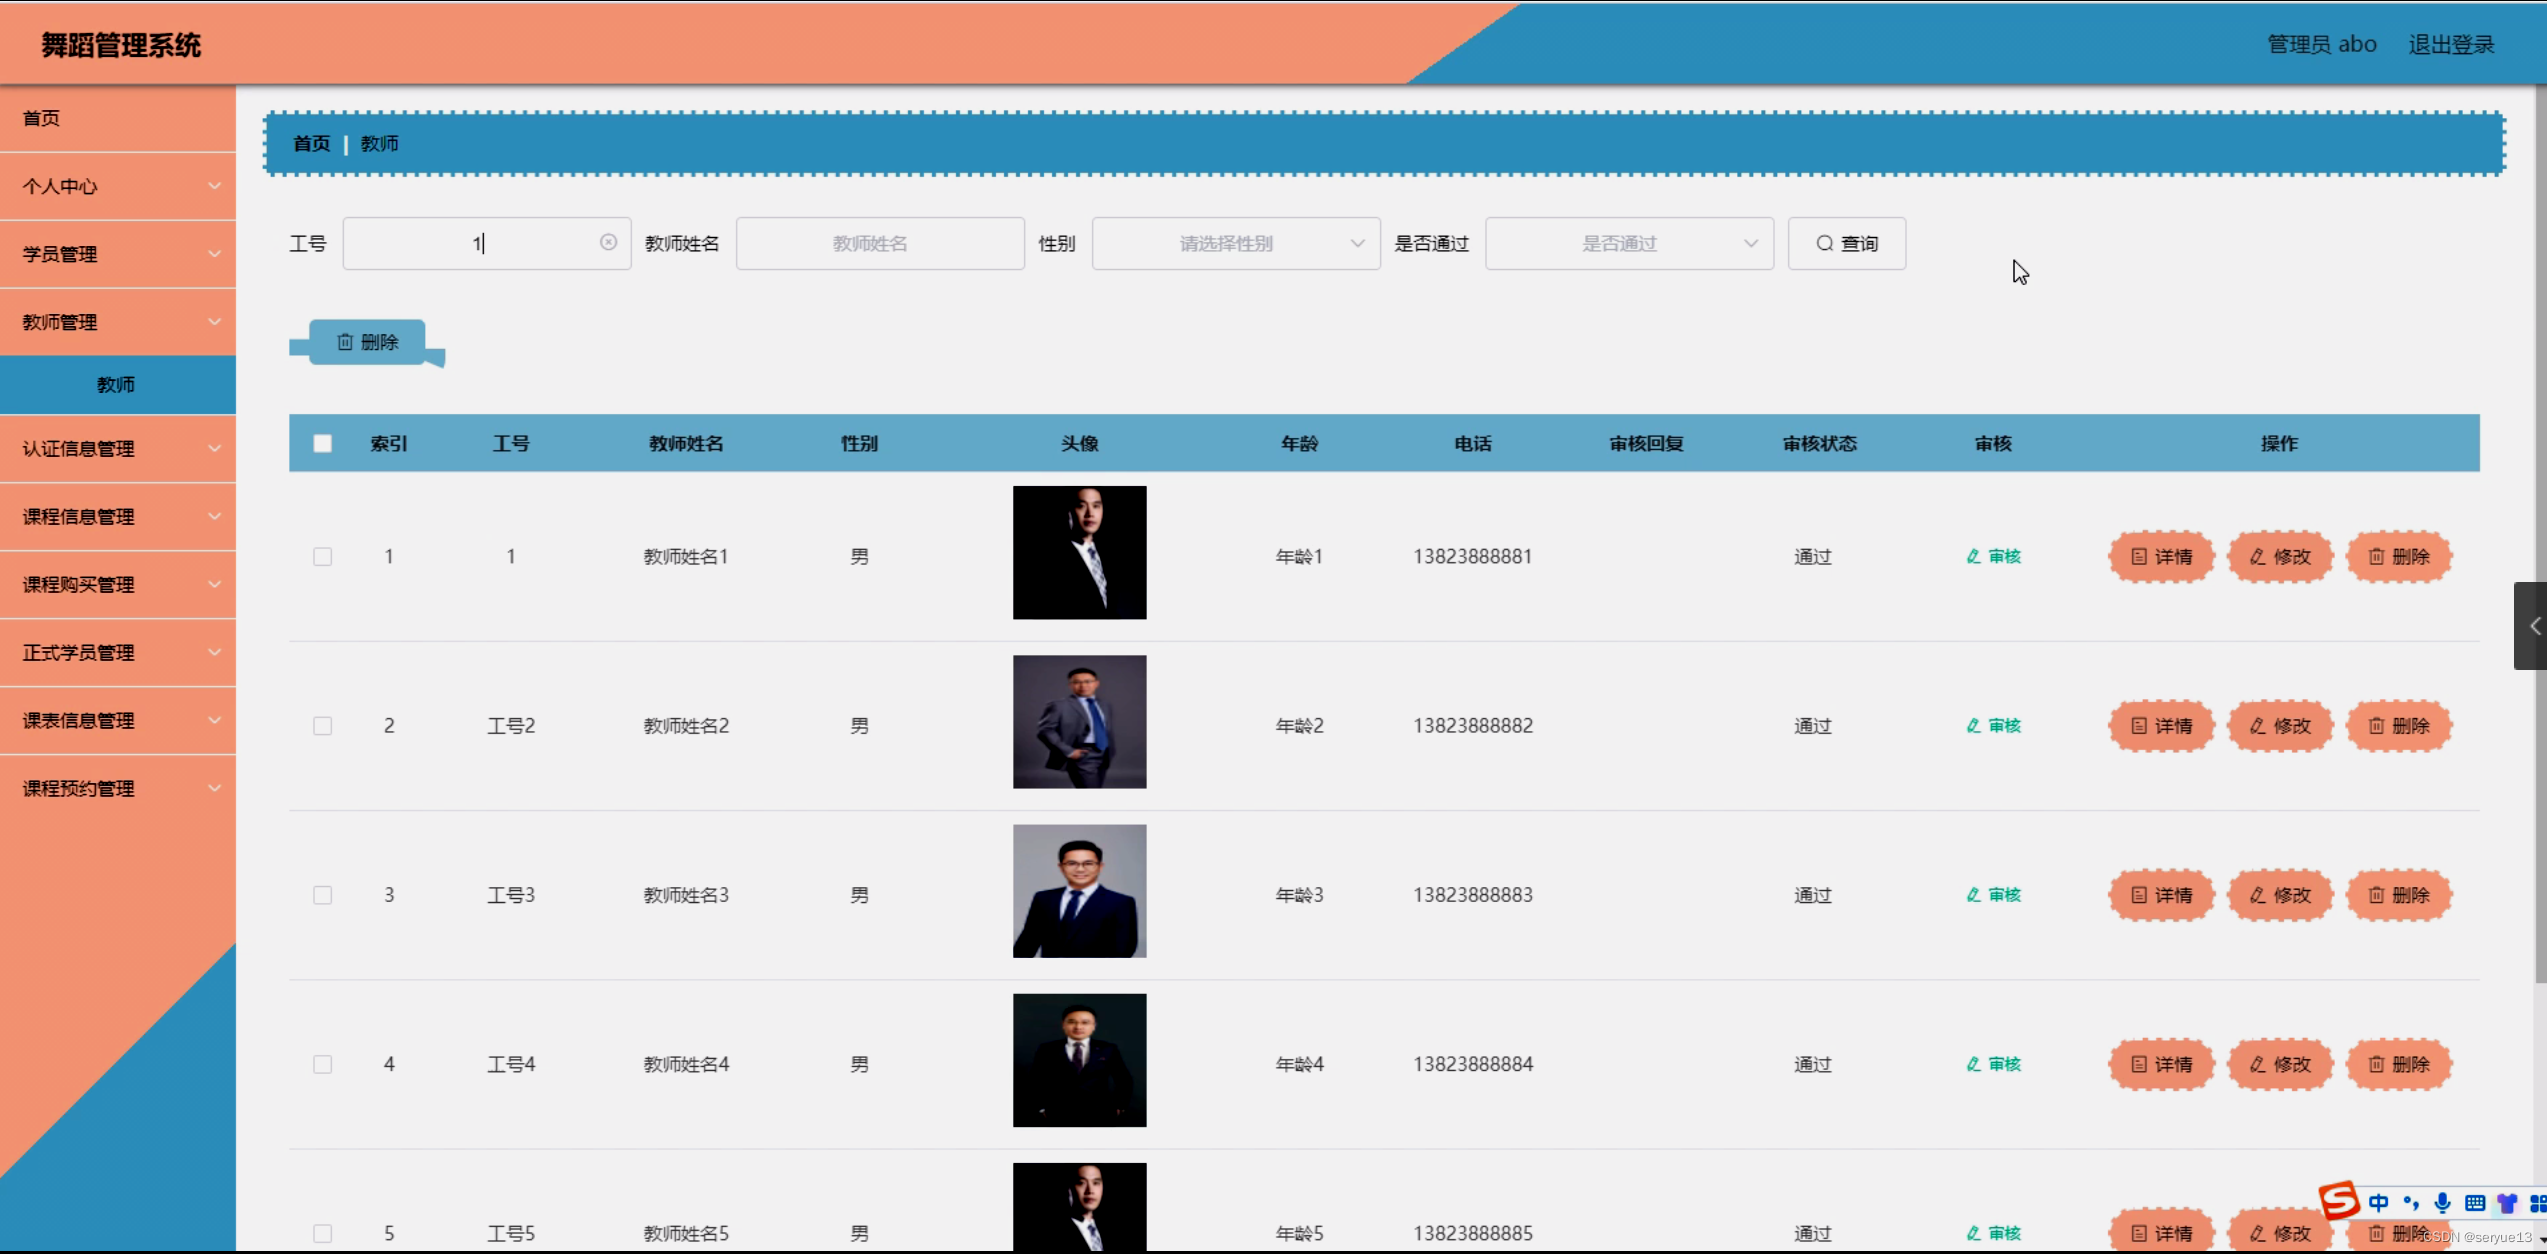Click 退出登录 to log out

[x=2450, y=43]
